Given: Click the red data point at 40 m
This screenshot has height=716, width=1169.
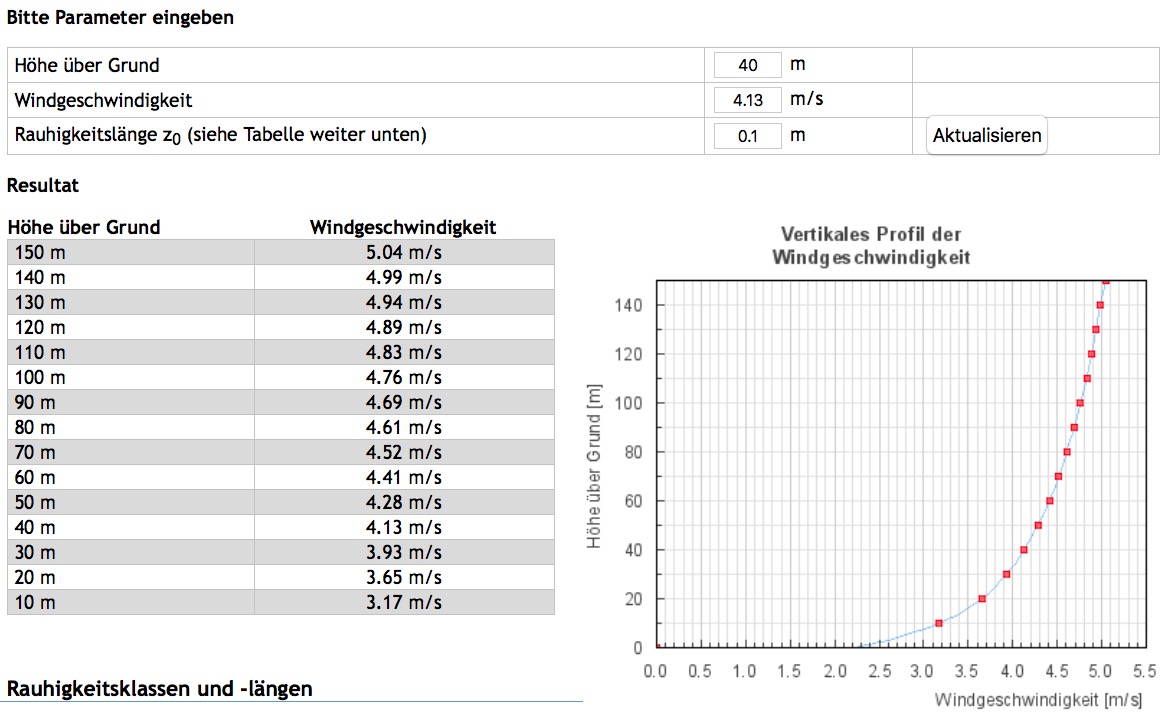Looking at the screenshot, I should click(x=1024, y=550).
